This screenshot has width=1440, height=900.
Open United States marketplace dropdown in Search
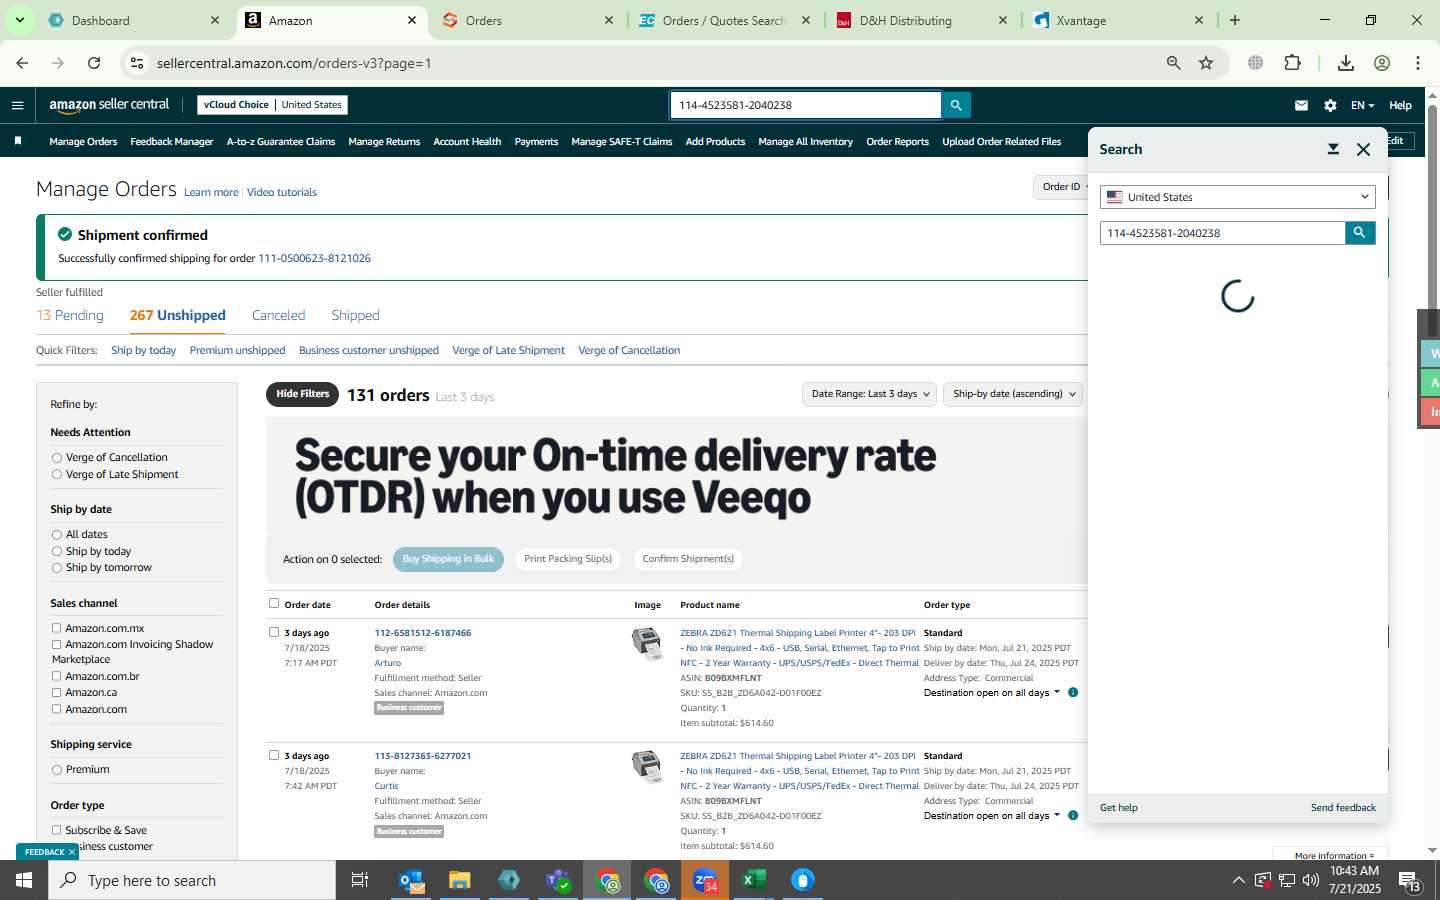[x=1237, y=197]
